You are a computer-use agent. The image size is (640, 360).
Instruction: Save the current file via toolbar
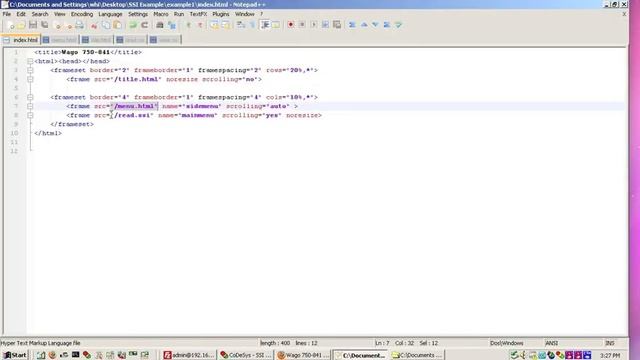[x=33, y=25]
